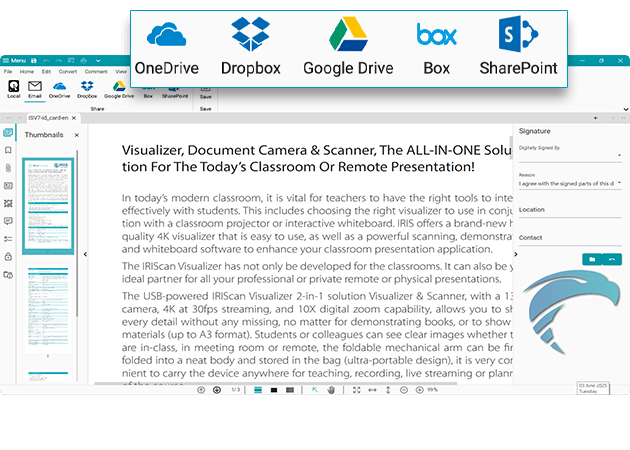Open the Bookmarks sidebar panel
This screenshot has height=450, width=630.
[x=8, y=150]
